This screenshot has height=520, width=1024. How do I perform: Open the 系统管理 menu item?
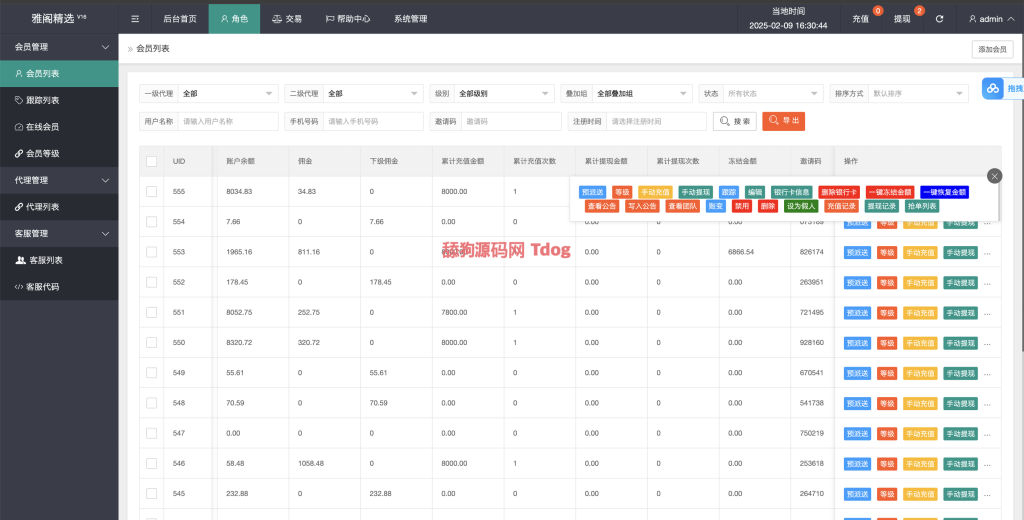pos(410,19)
